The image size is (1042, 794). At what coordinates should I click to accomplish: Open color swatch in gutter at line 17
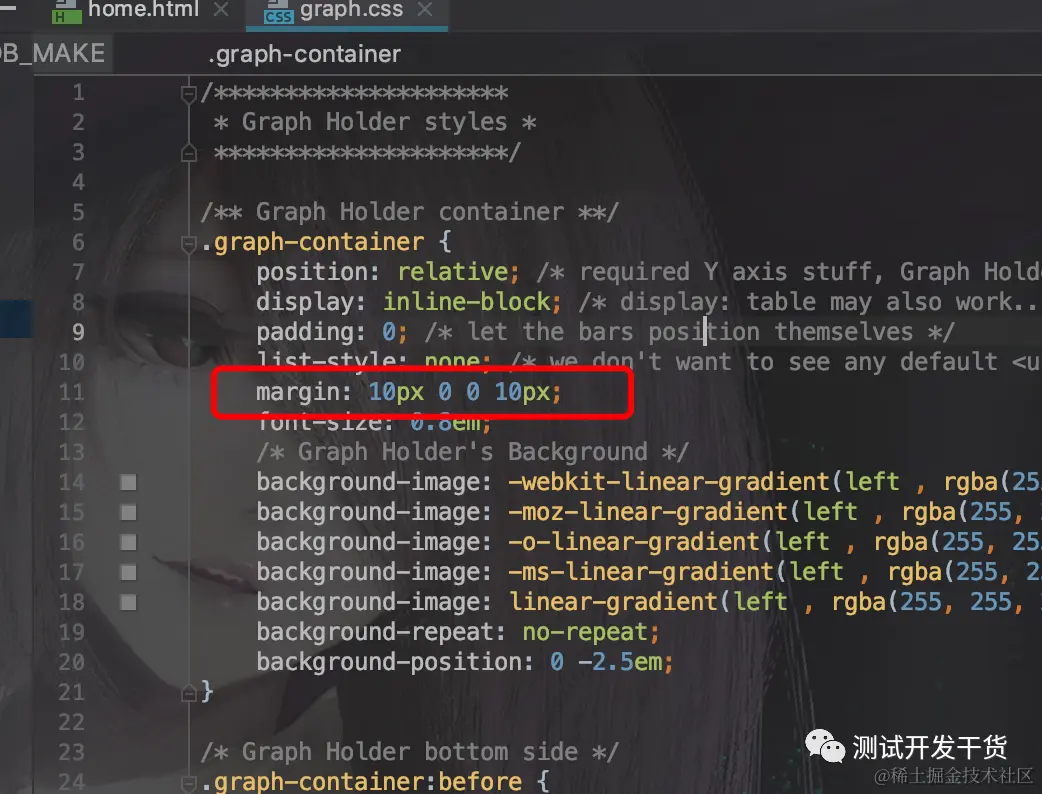click(x=128, y=572)
